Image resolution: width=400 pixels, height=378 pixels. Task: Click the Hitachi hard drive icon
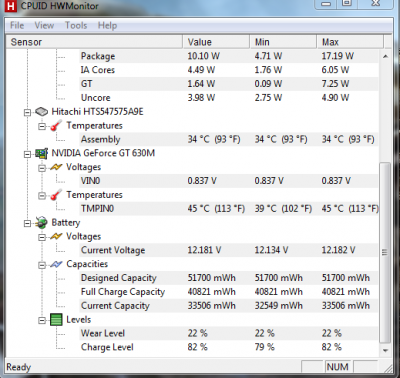pos(41,112)
